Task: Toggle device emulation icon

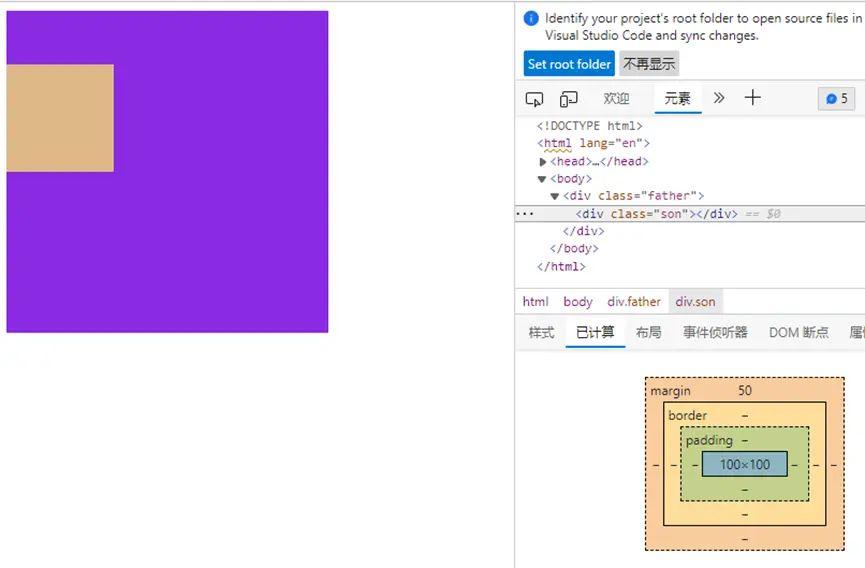Action: pyautogui.click(x=568, y=99)
